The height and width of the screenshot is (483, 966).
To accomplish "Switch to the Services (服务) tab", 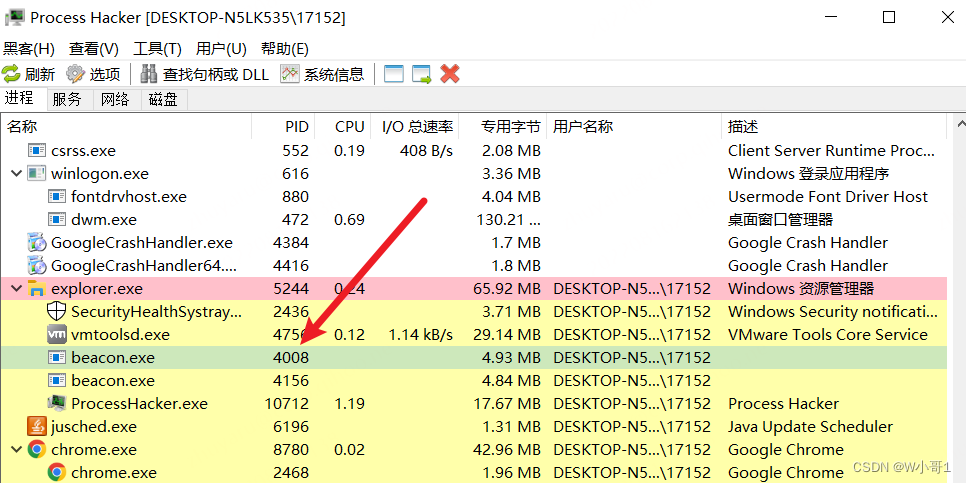I will click(x=67, y=99).
